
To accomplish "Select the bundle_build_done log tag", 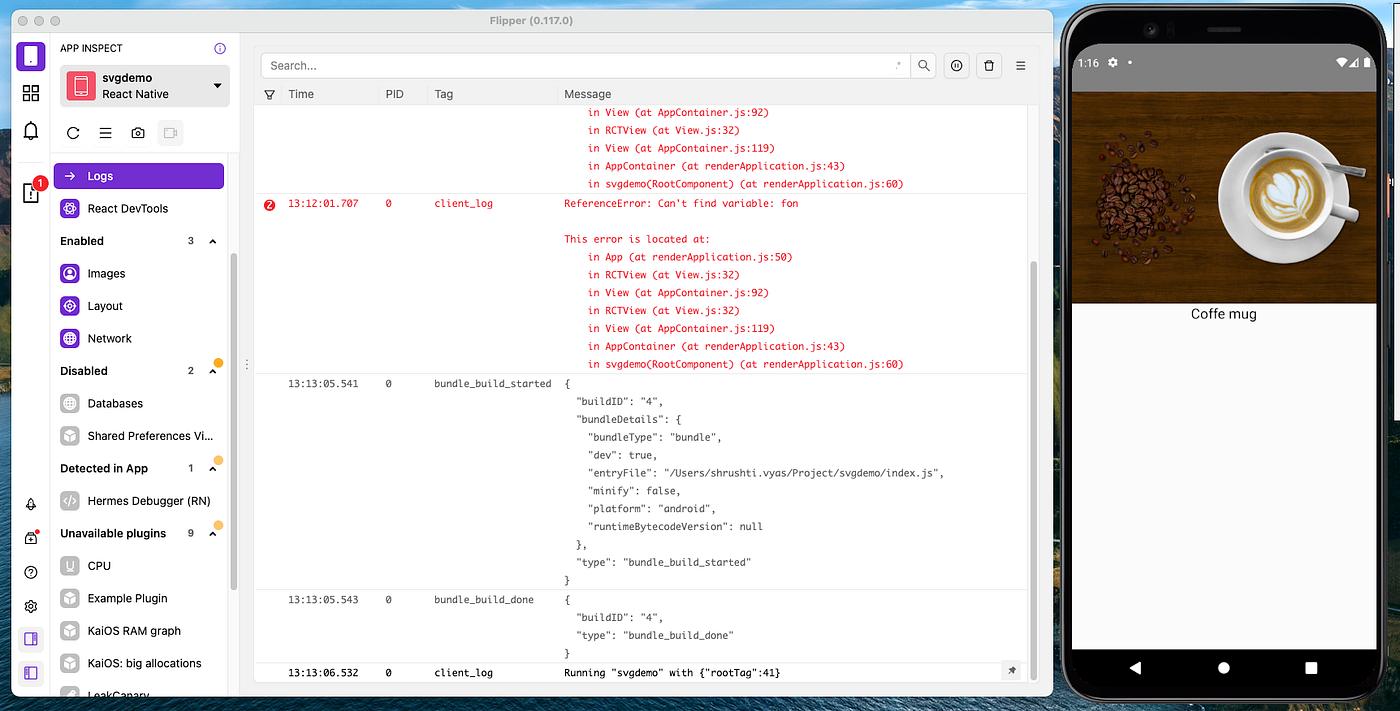I will click(484, 600).
